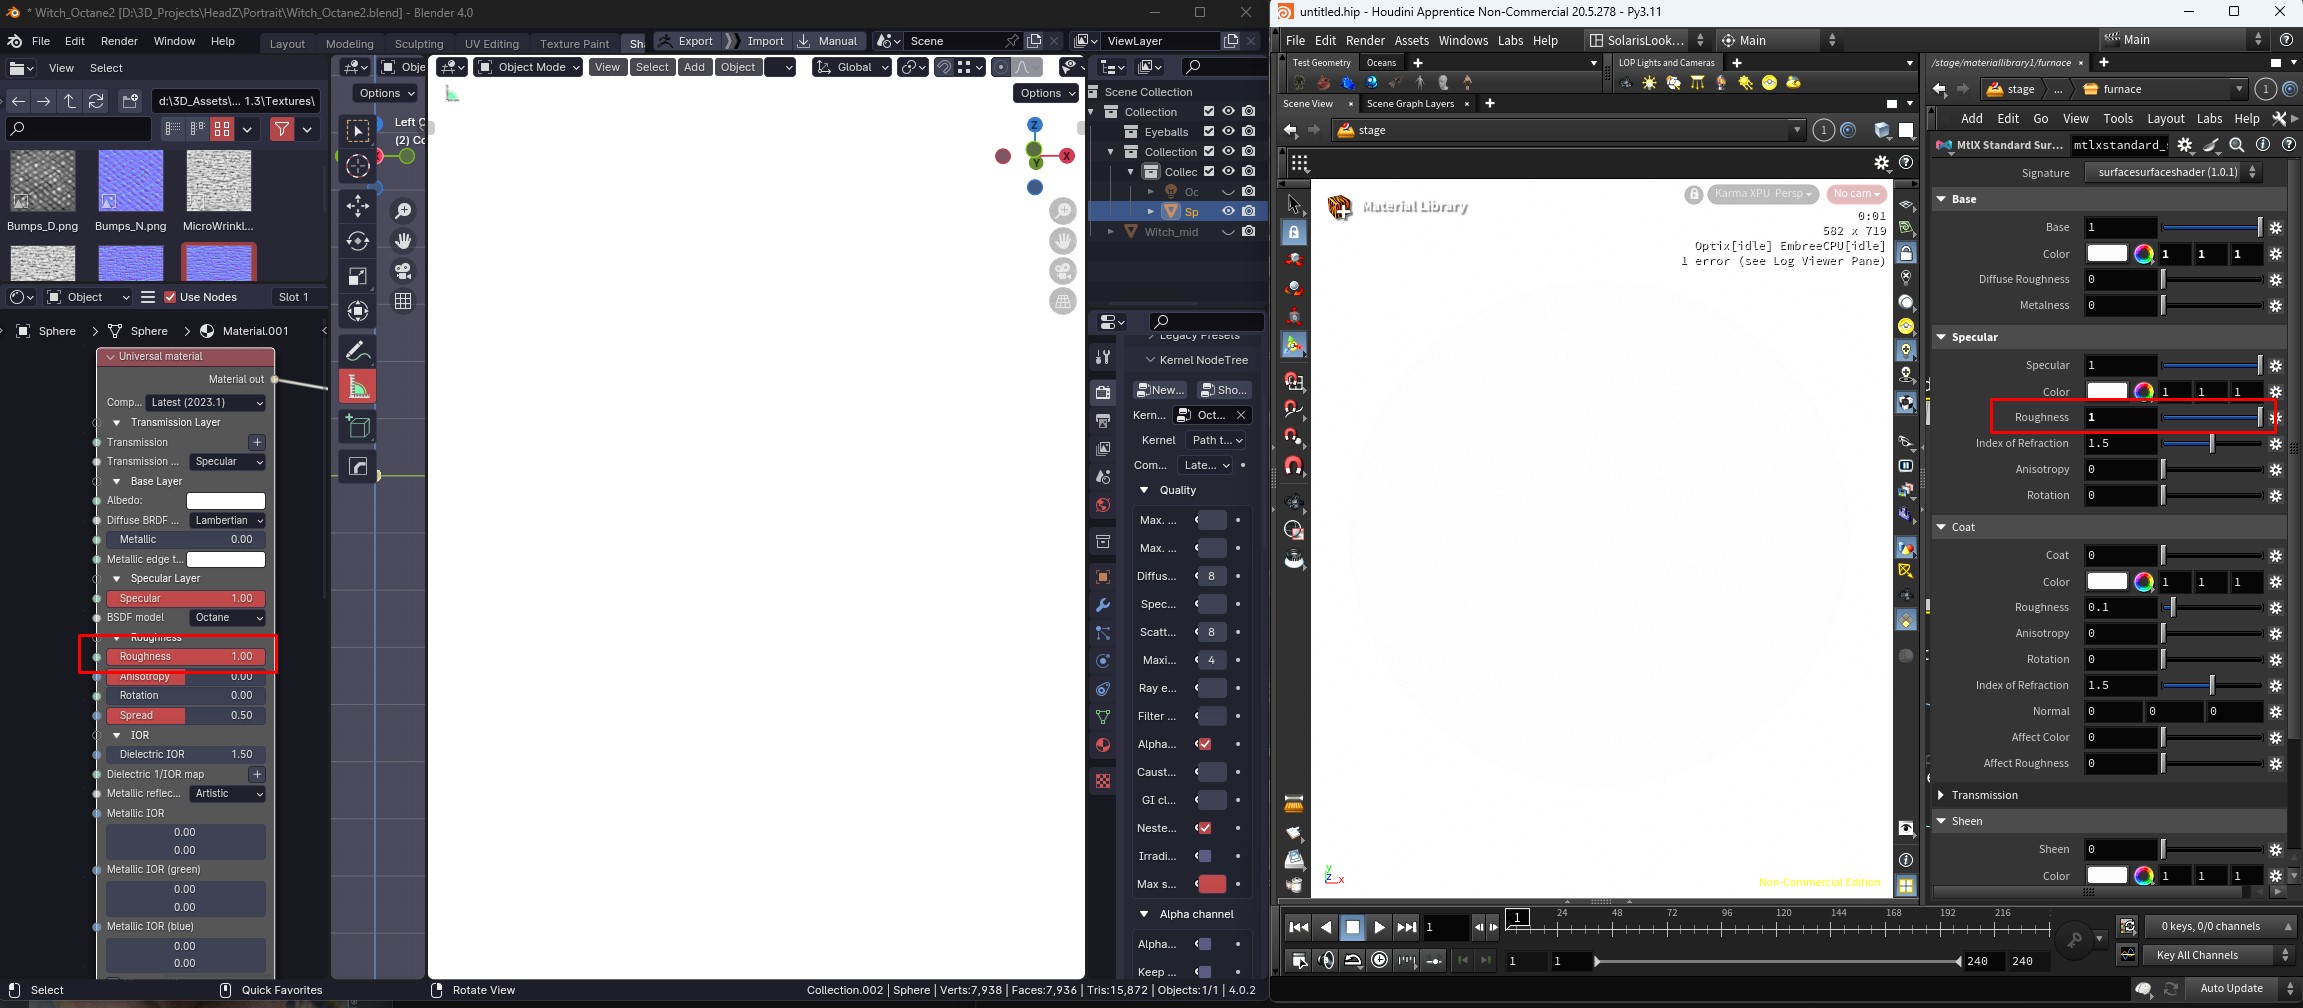The height and width of the screenshot is (1008, 2303).
Task: Click the Base parameter gear icon in Houdini
Action: tap(2276, 228)
